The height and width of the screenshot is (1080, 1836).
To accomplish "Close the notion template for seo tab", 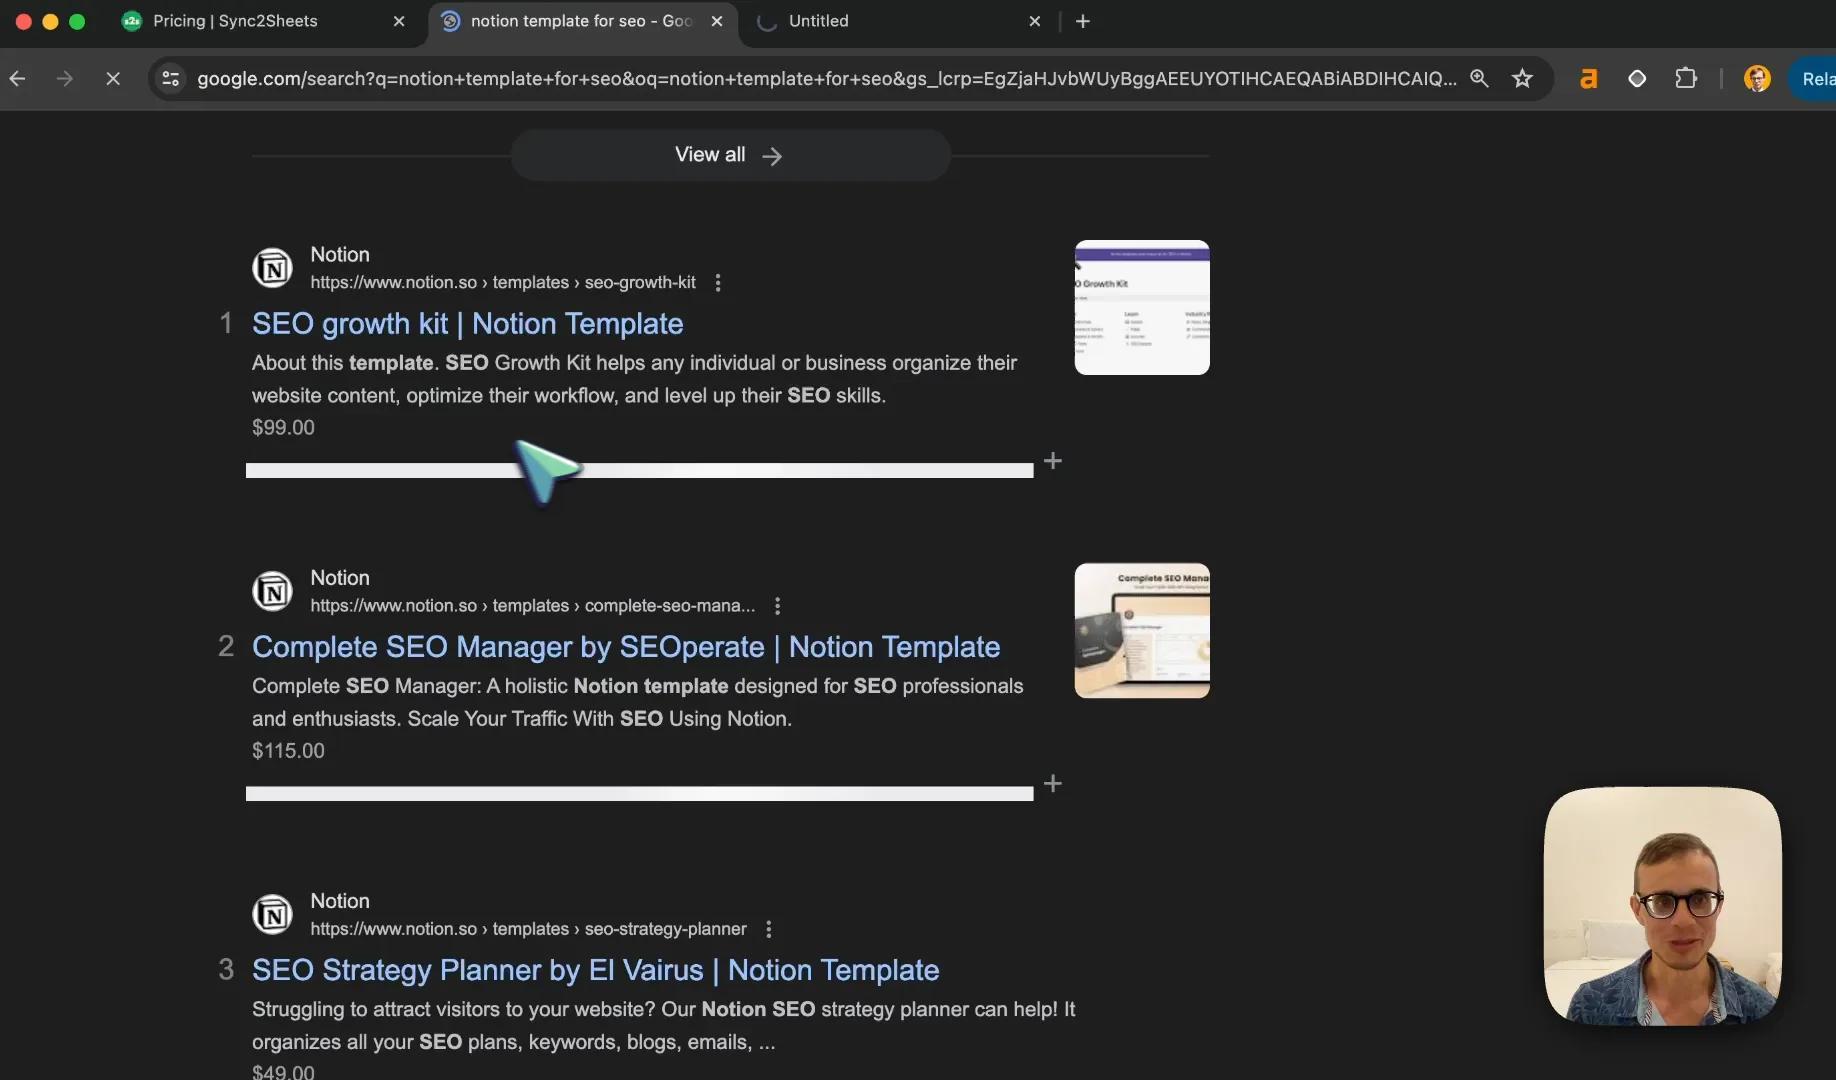I will tap(717, 21).
